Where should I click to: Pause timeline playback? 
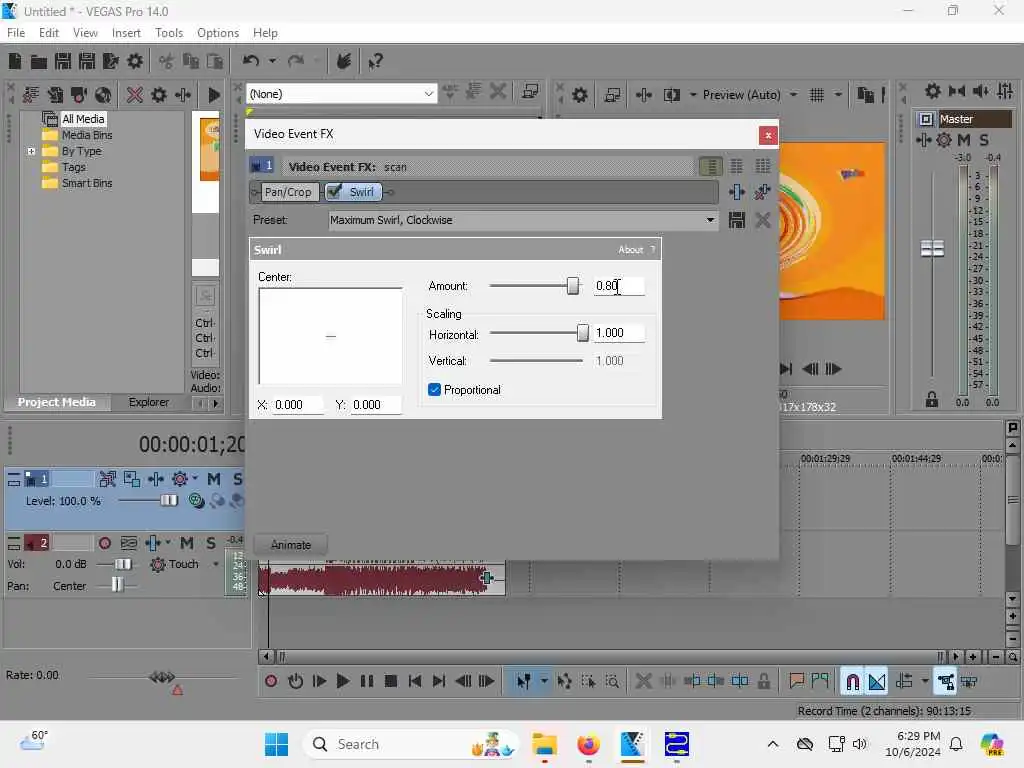coord(367,681)
